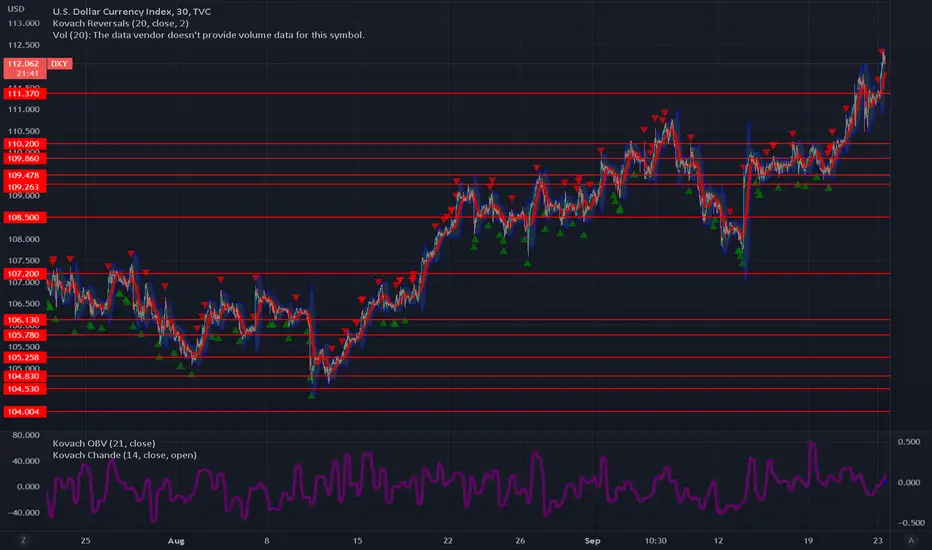Select the Kovach Reversals indicator legend
The height and width of the screenshot is (550, 932).
[121, 23]
